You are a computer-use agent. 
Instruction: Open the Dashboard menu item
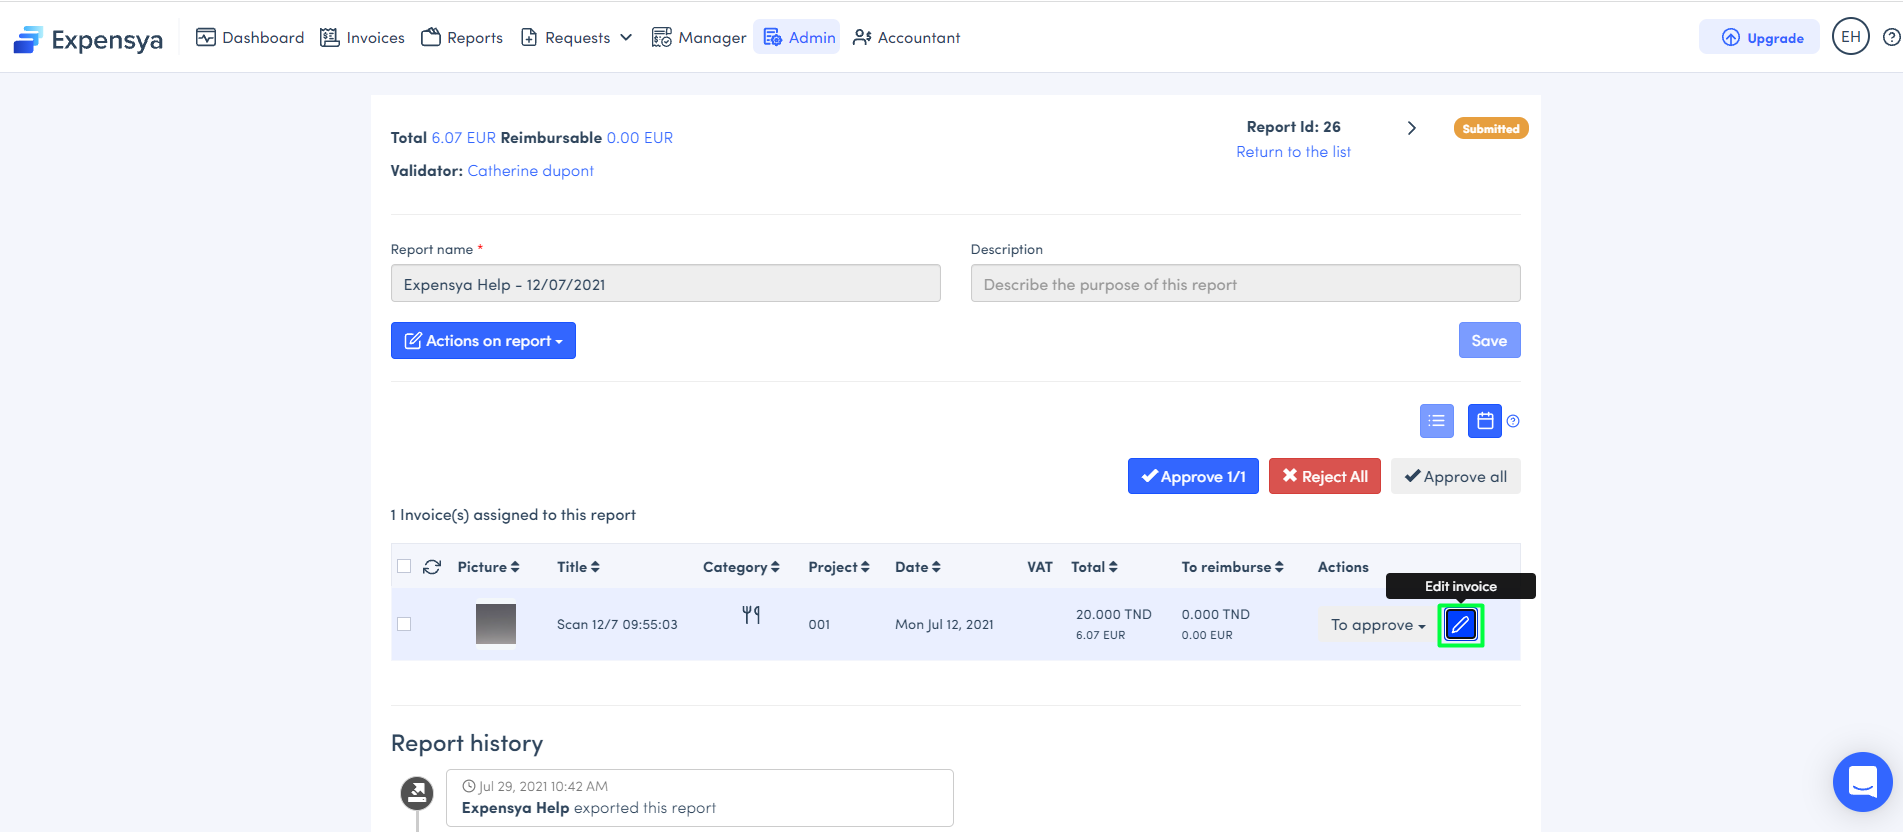point(250,38)
